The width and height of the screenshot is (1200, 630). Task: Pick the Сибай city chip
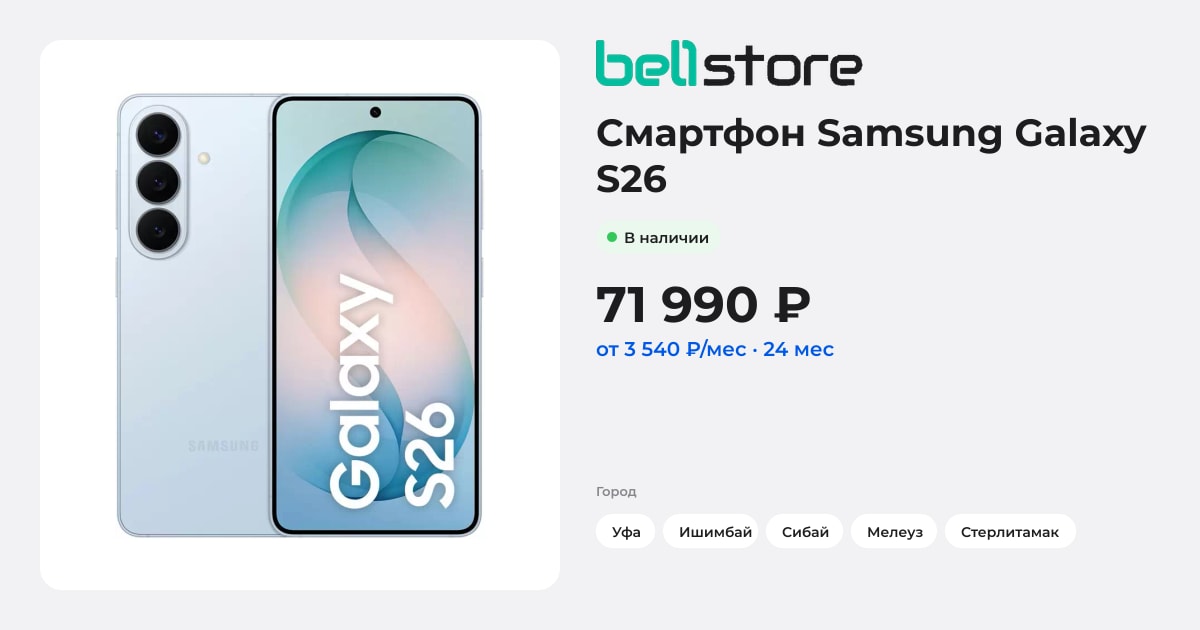(x=805, y=531)
